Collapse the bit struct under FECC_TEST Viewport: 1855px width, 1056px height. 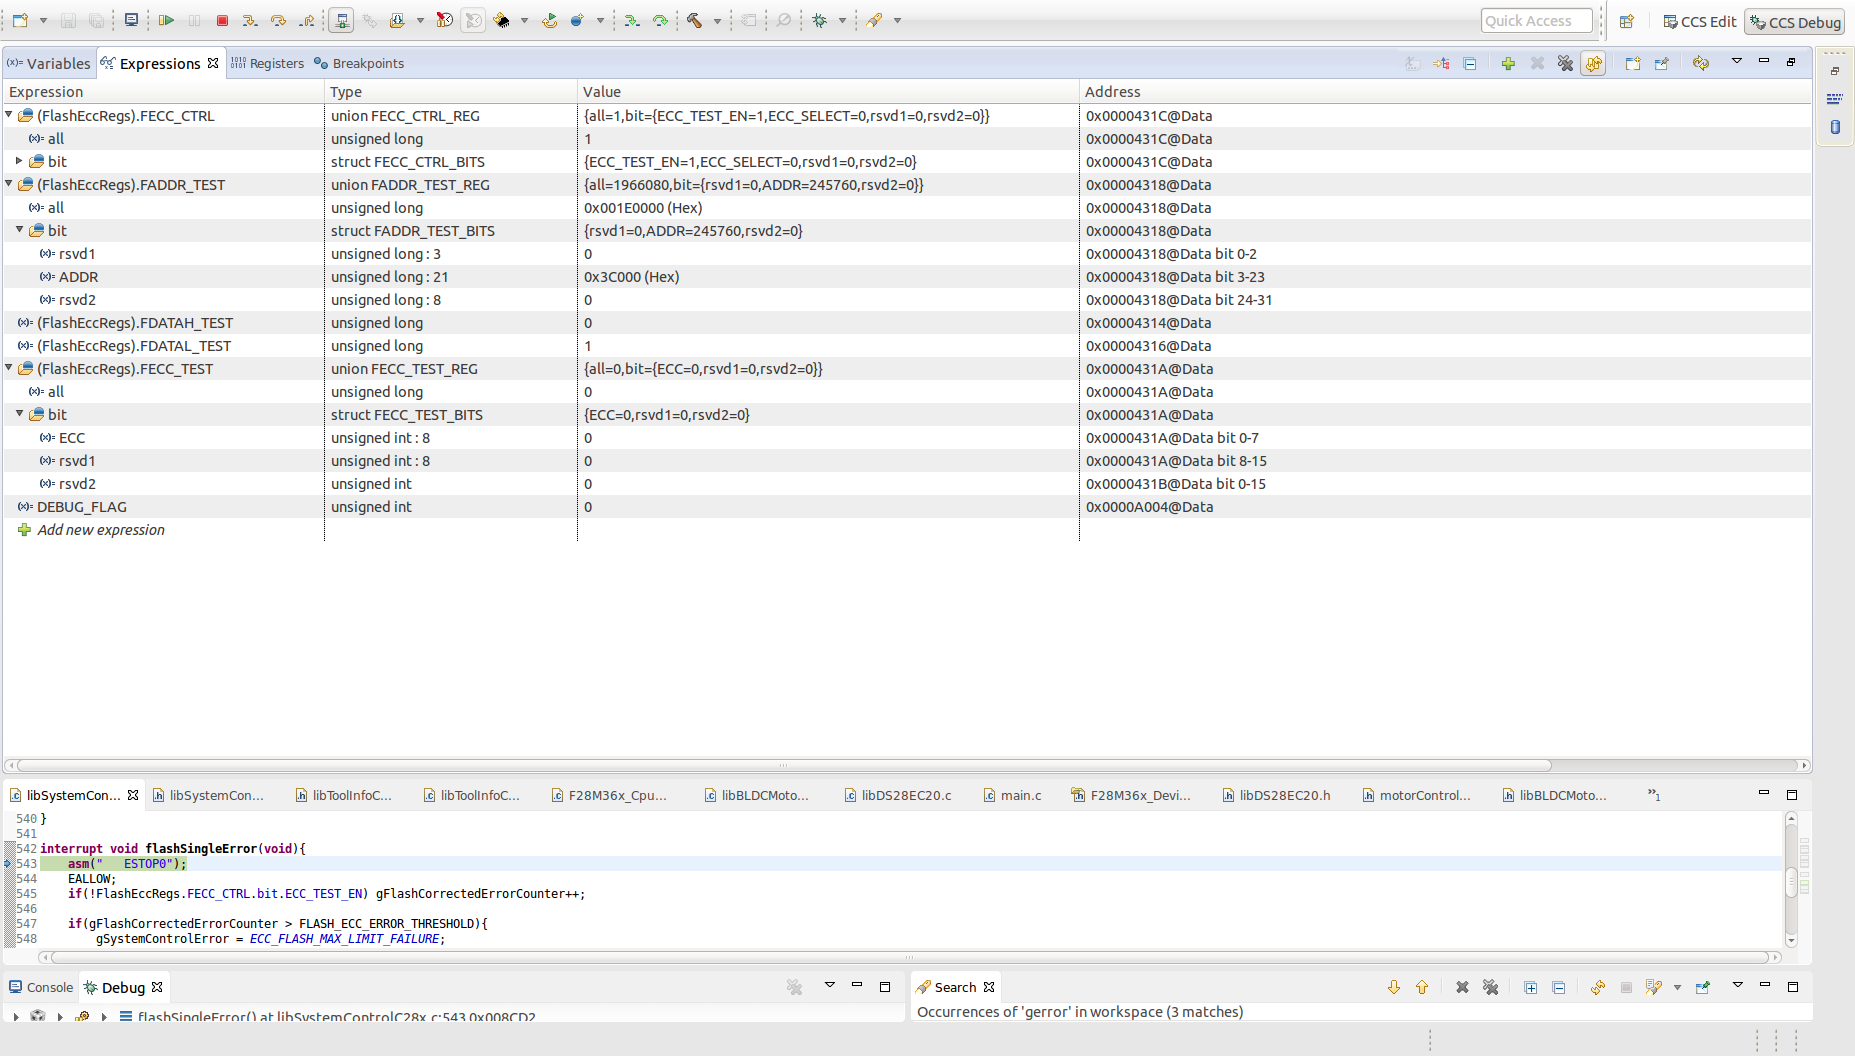click(x=19, y=414)
